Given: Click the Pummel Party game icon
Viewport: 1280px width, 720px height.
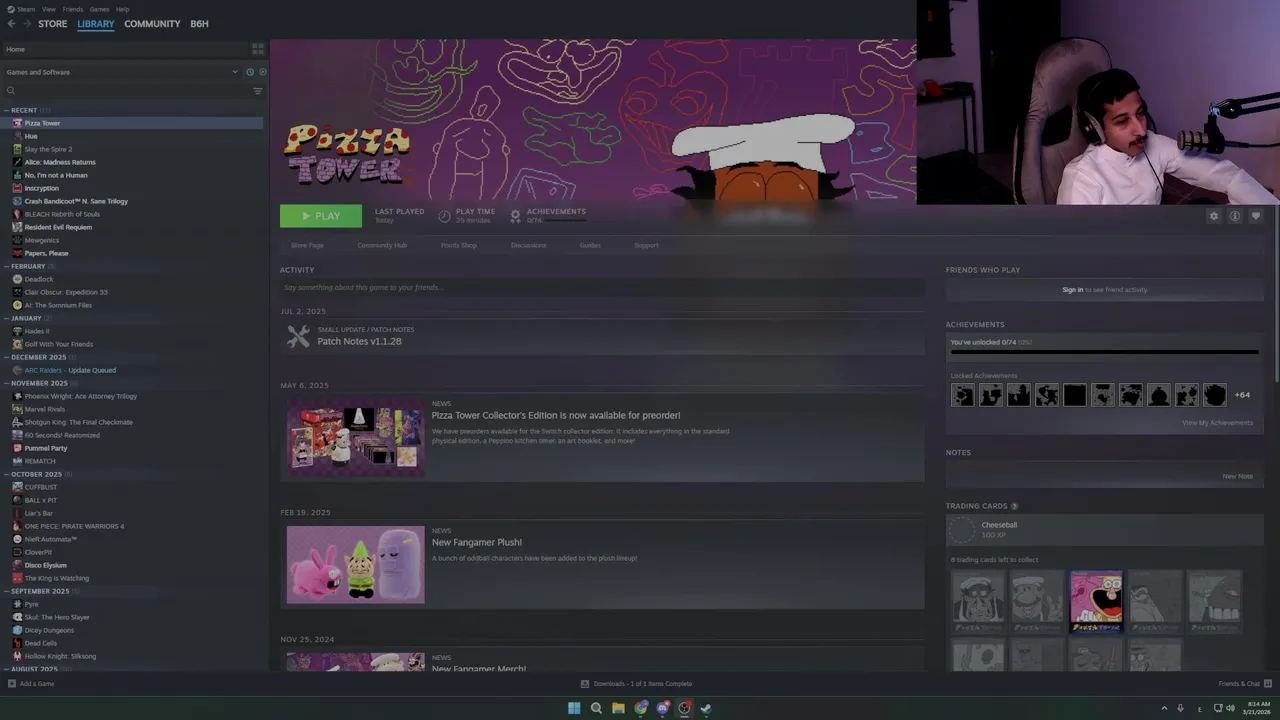Looking at the screenshot, I should pyautogui.click(x=17, y=448).
